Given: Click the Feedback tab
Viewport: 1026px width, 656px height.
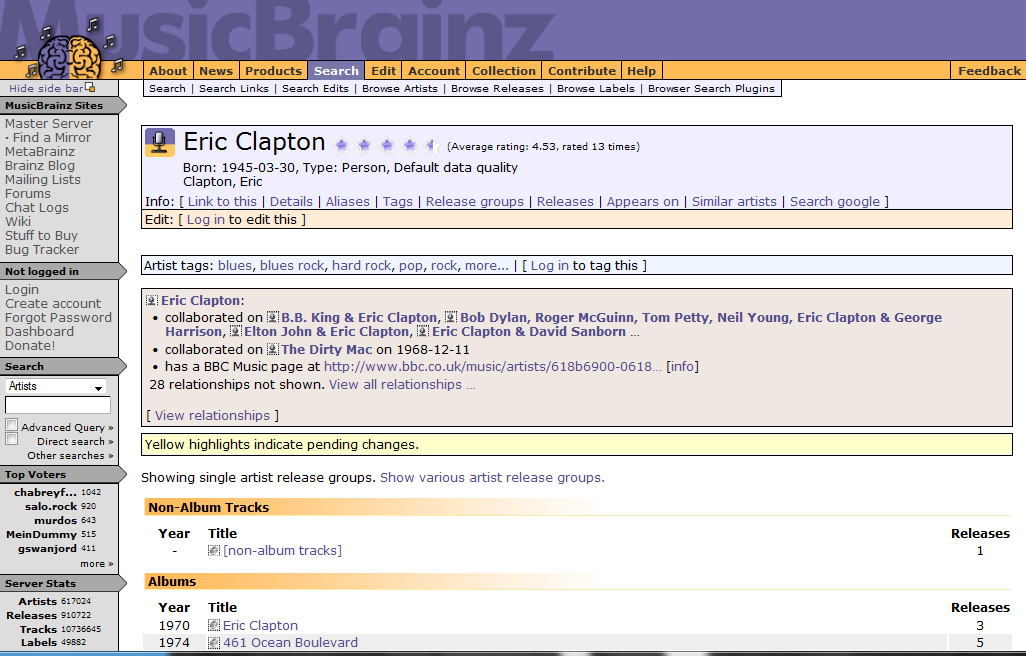Looking at the screenshot, I should pos(989,71).
